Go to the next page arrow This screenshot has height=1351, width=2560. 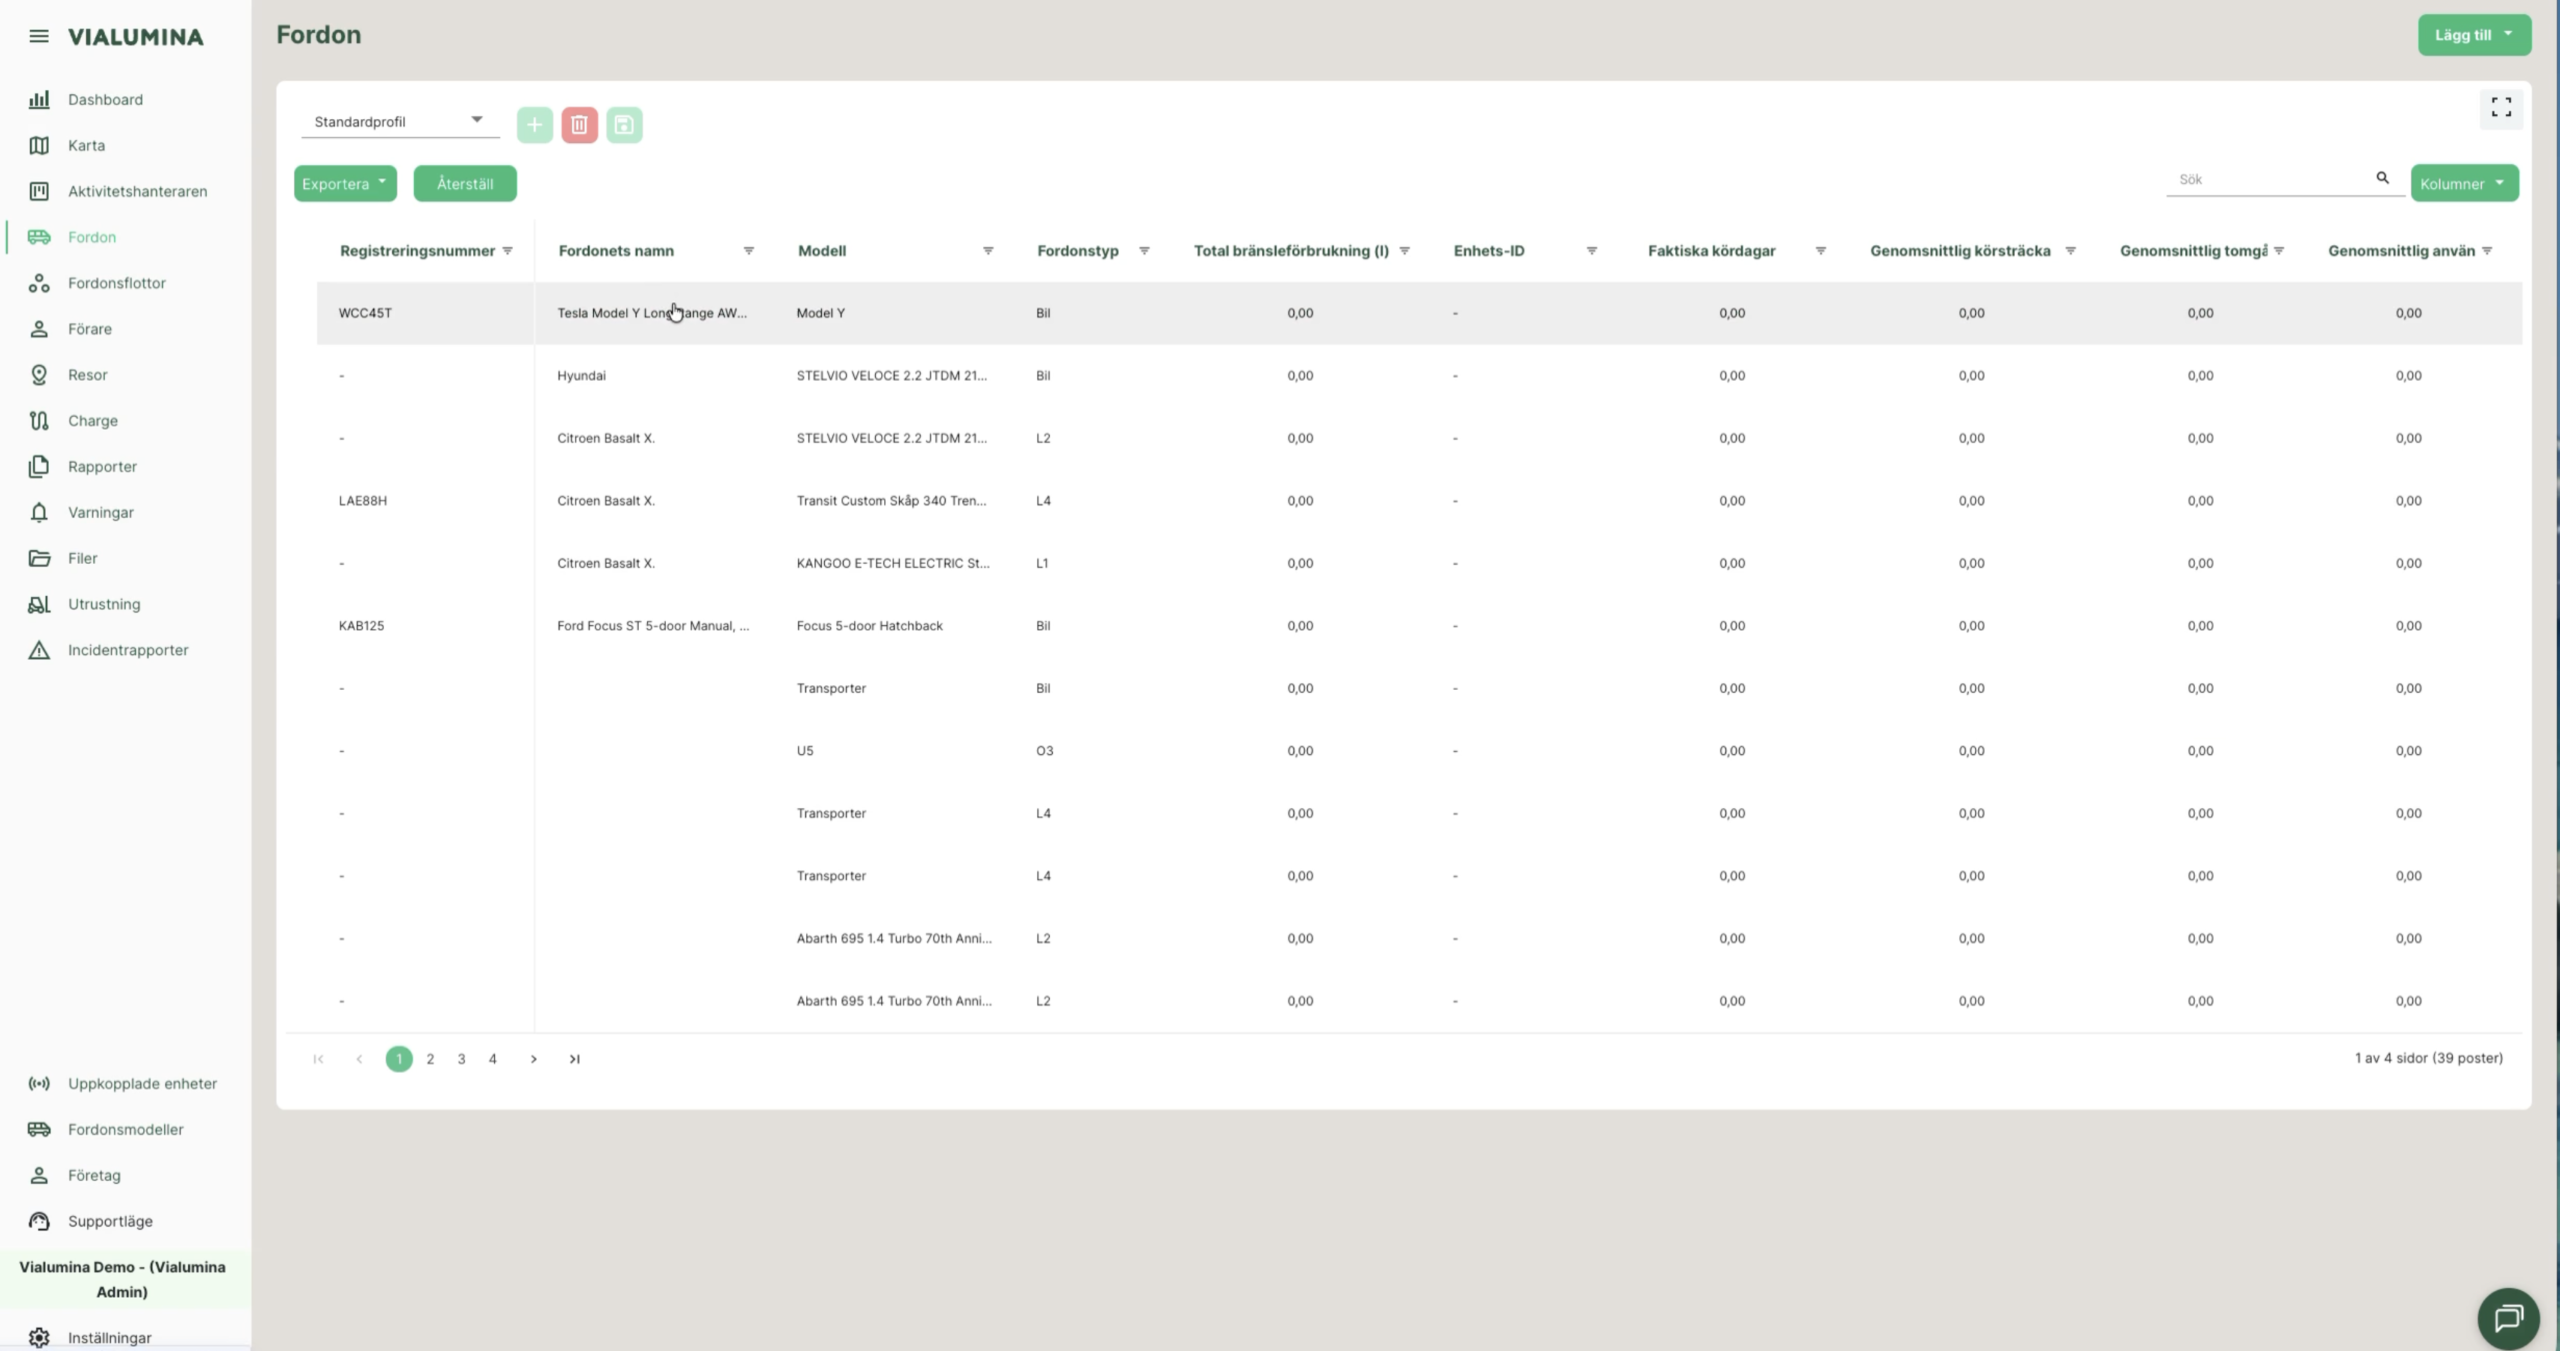point(534,1059)
